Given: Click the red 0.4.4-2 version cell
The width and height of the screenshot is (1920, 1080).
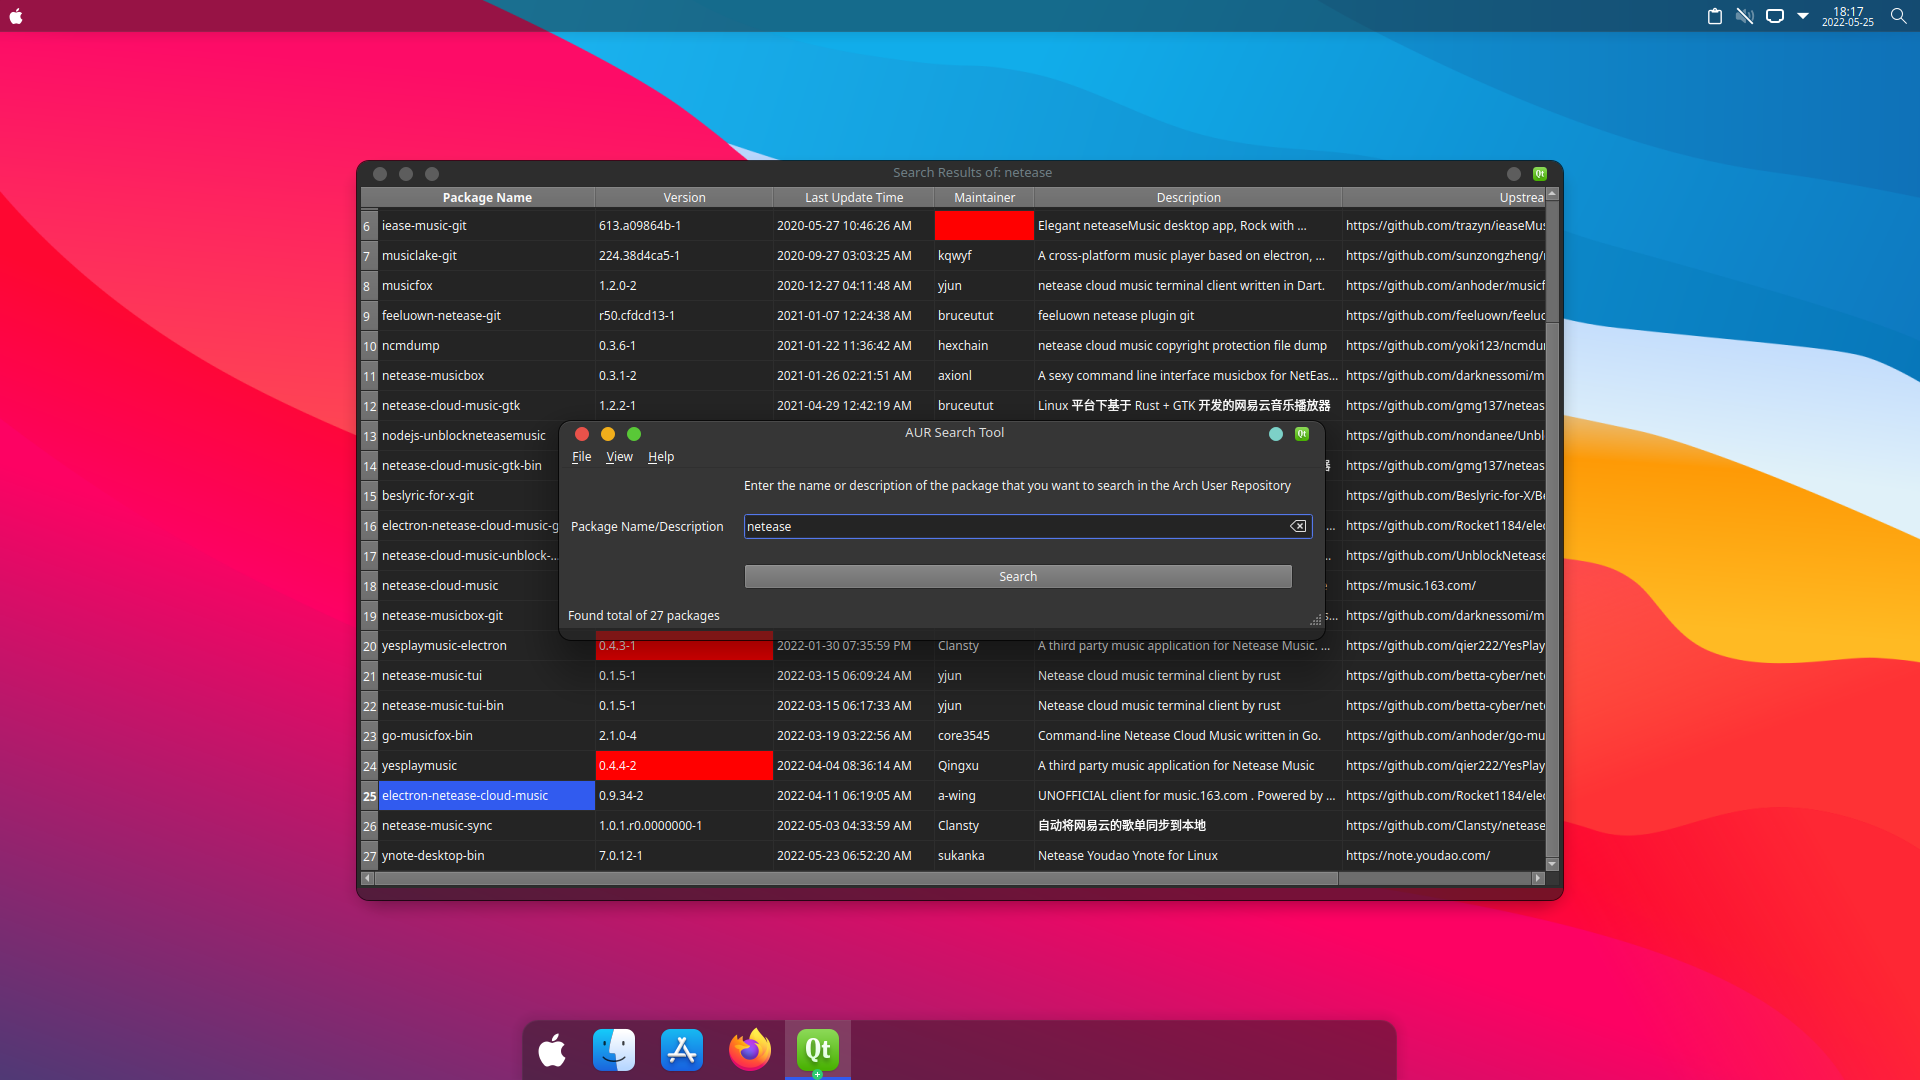Looking at the screenshot, I should click(684, 766).
